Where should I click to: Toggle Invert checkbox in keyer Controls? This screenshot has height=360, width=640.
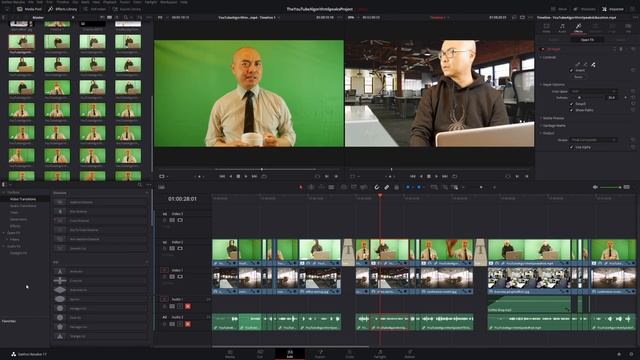pos(571,70)
